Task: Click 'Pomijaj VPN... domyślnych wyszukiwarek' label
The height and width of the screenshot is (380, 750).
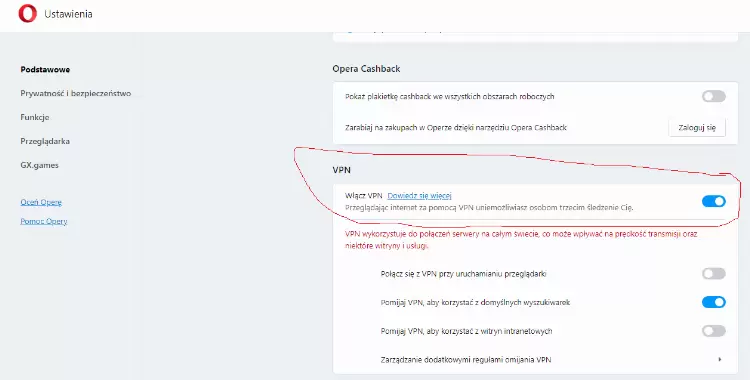Action: [475, 302]
